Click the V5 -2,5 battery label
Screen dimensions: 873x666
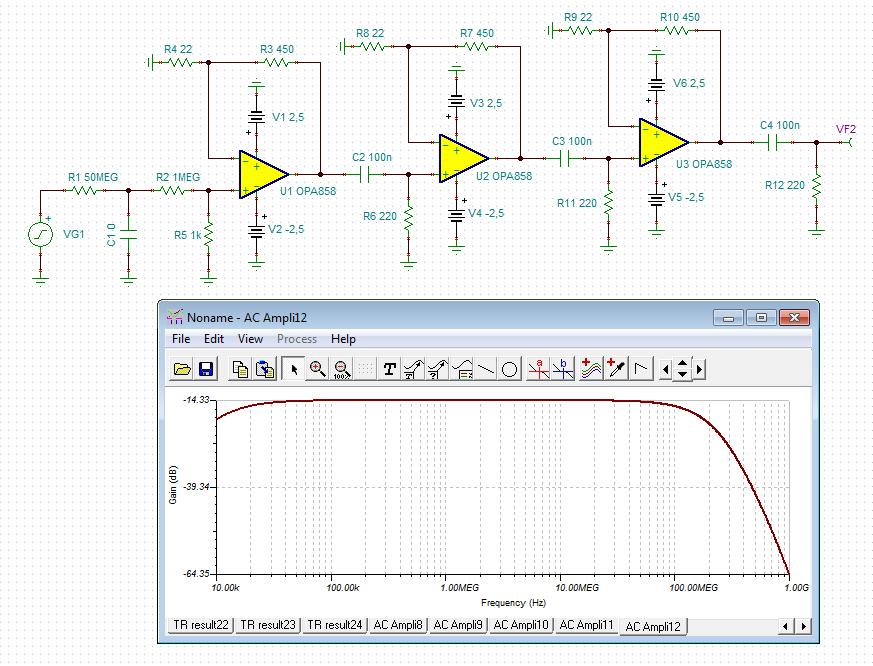click(x=686, y=197)
